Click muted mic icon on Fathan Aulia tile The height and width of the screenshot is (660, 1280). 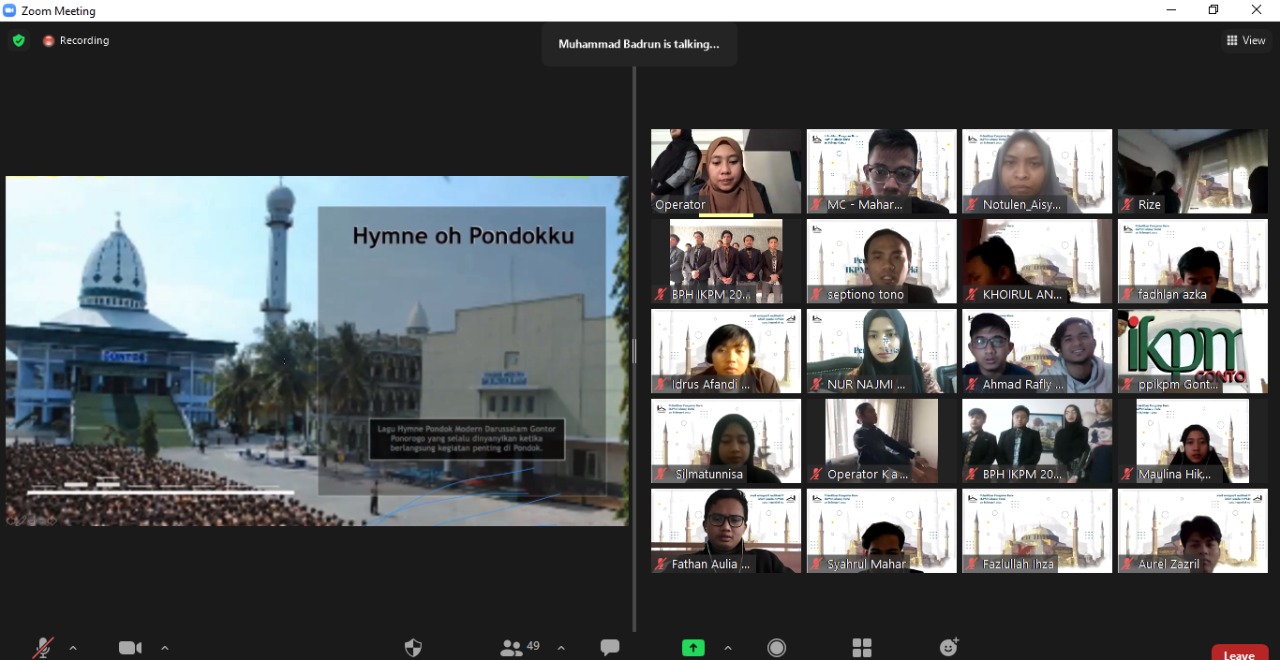[x=660, y=564]
